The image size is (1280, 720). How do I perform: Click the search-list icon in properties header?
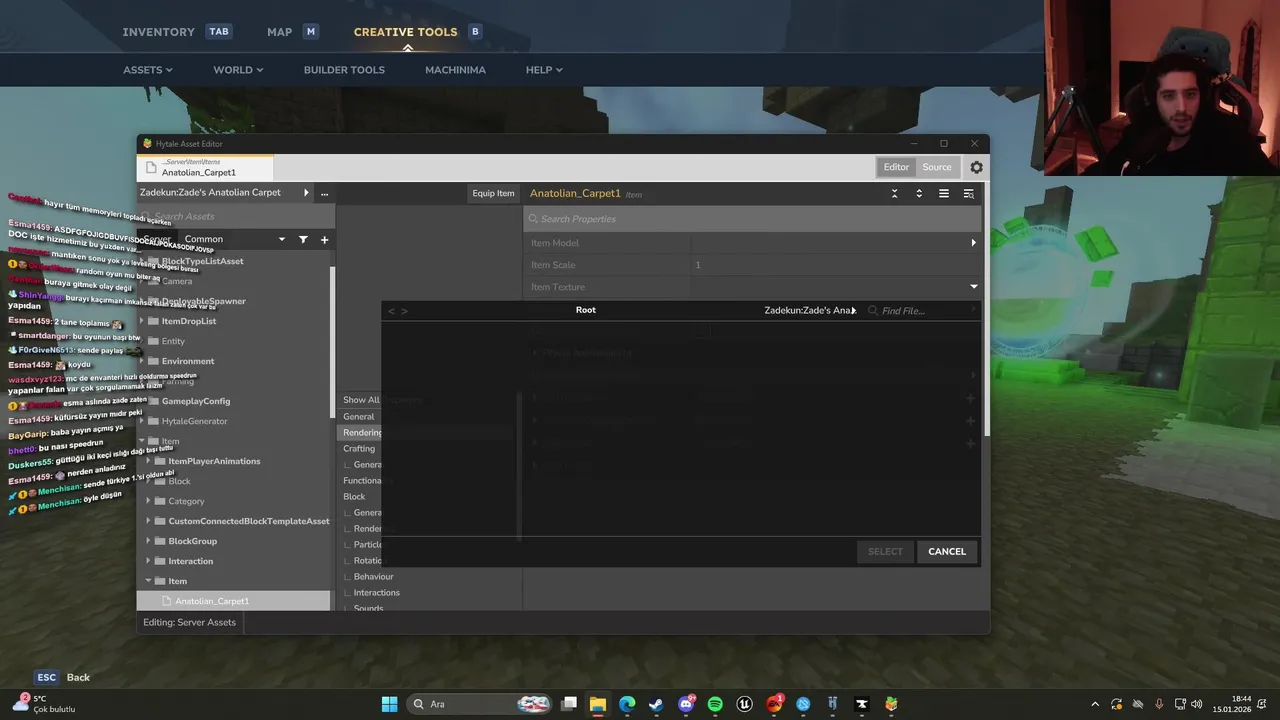click(x=969, y=193)
